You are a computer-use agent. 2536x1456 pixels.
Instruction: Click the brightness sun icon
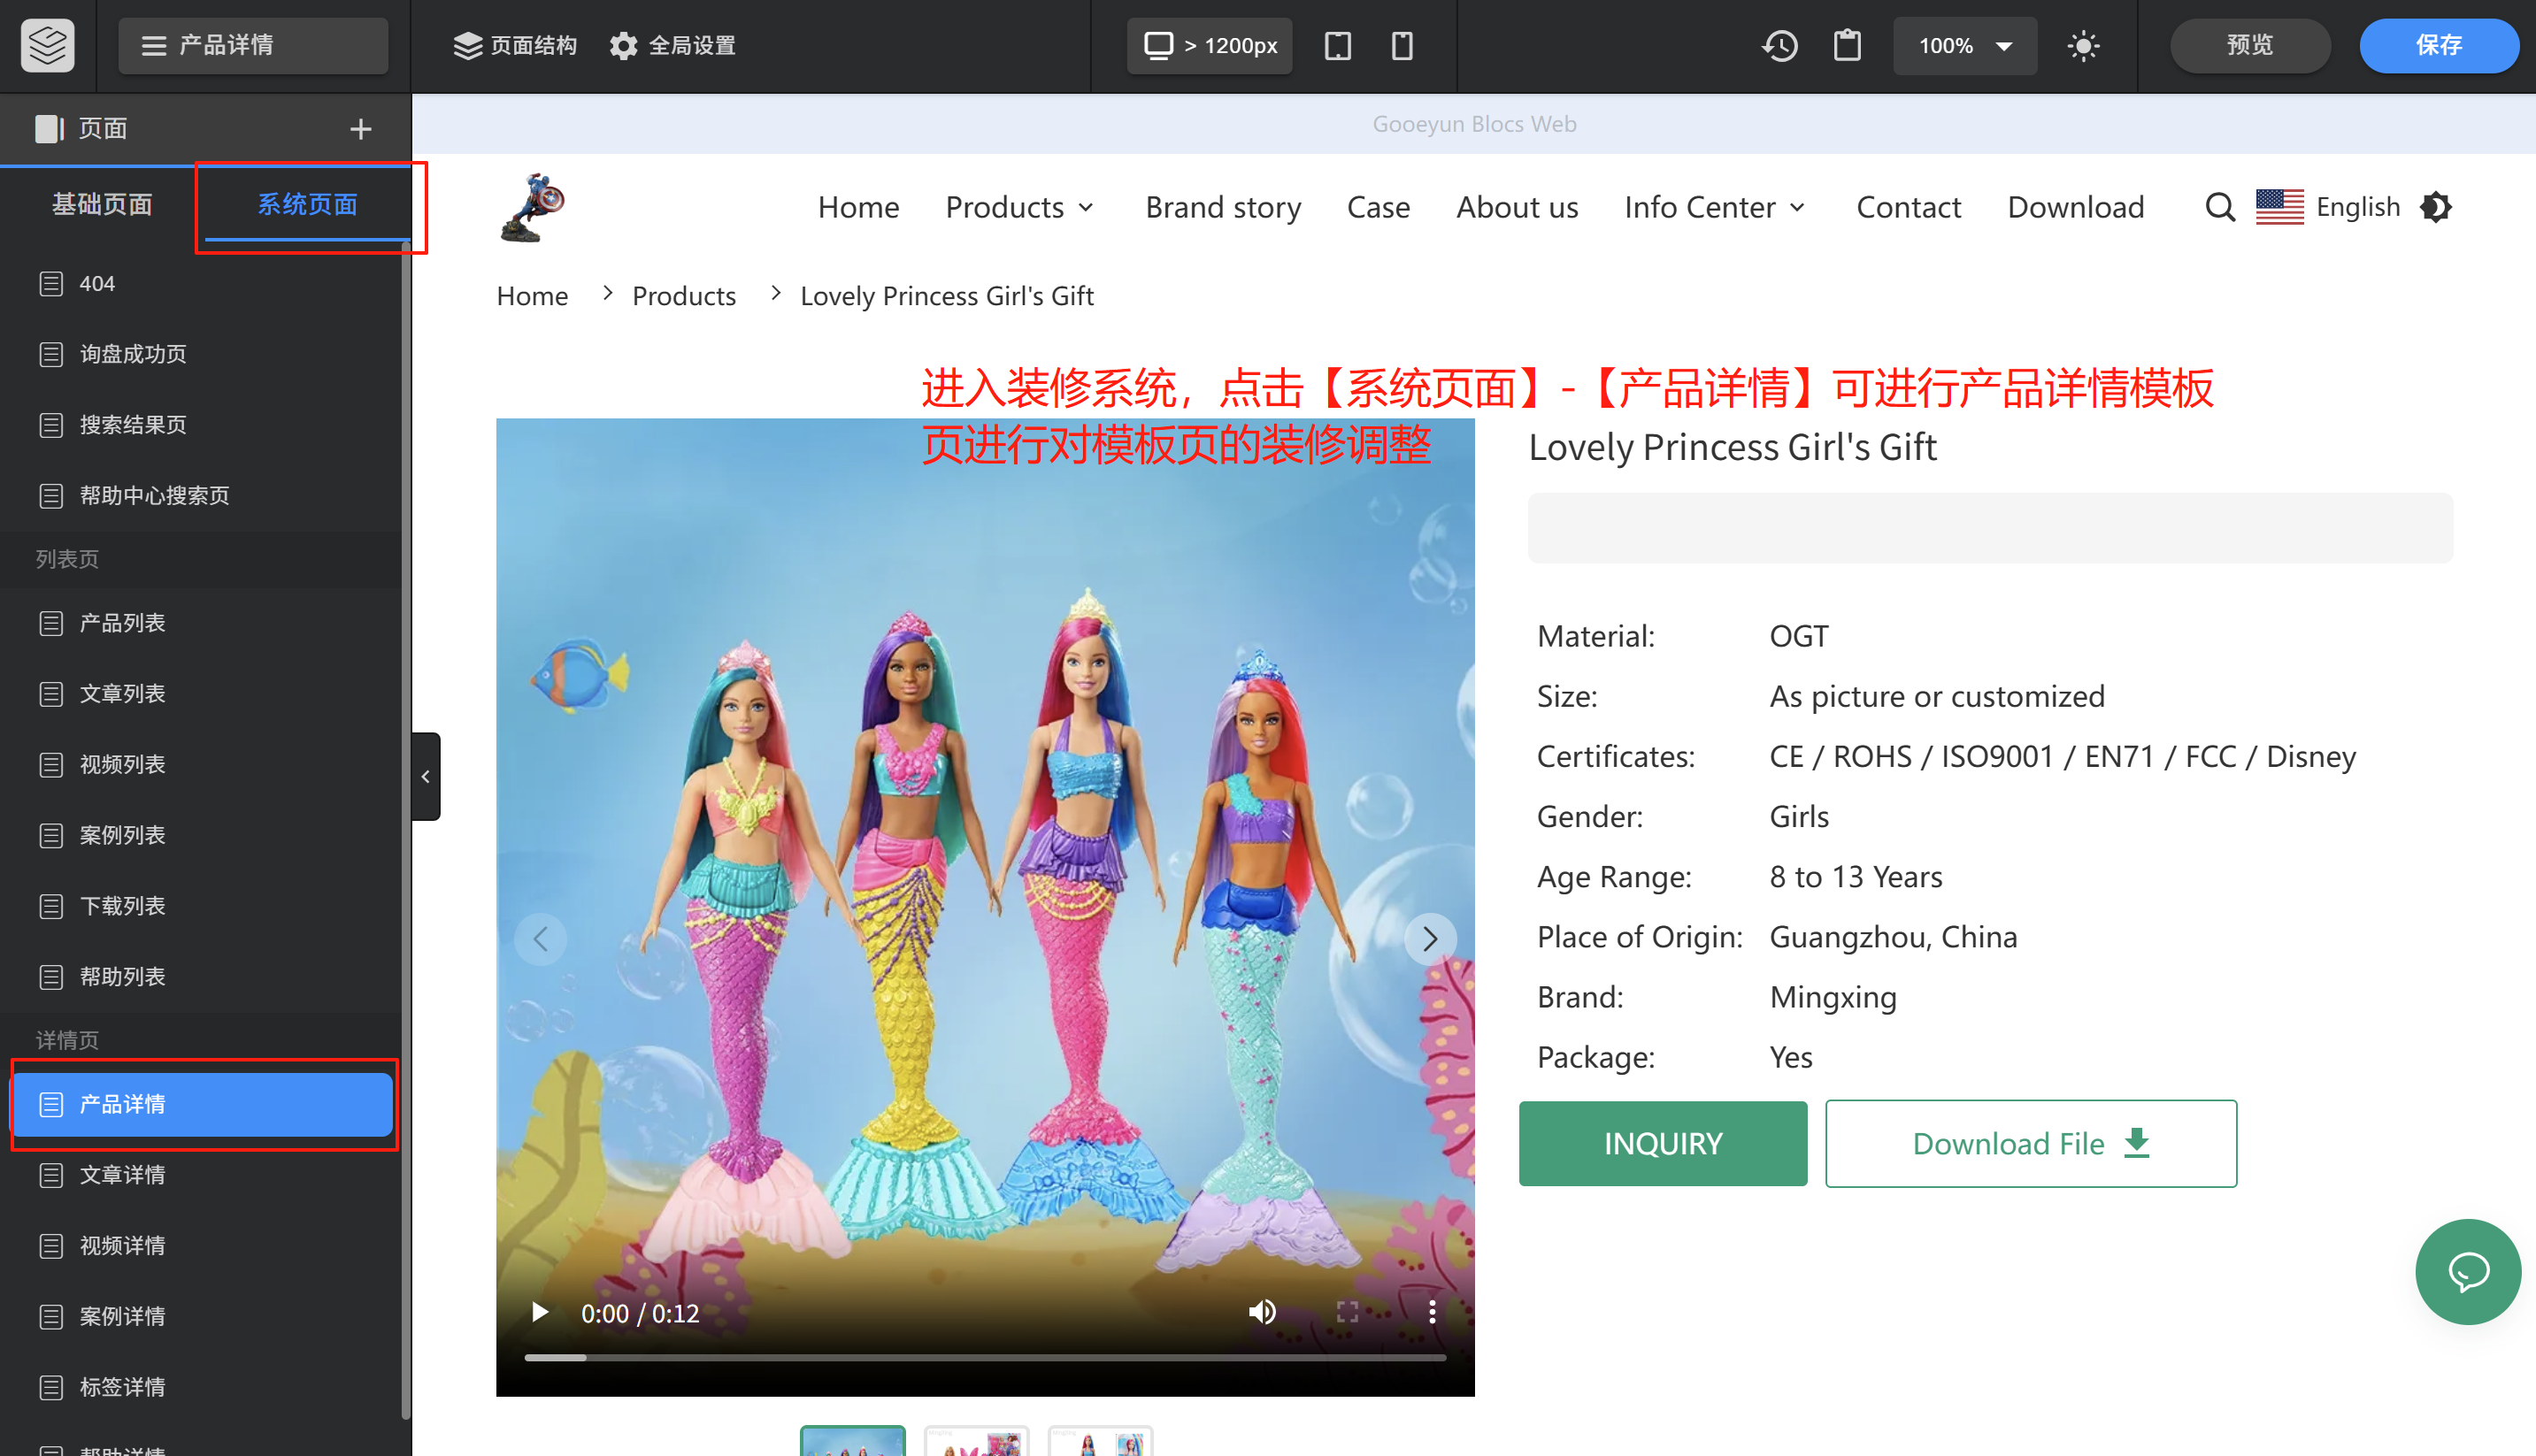[2083, 45]
